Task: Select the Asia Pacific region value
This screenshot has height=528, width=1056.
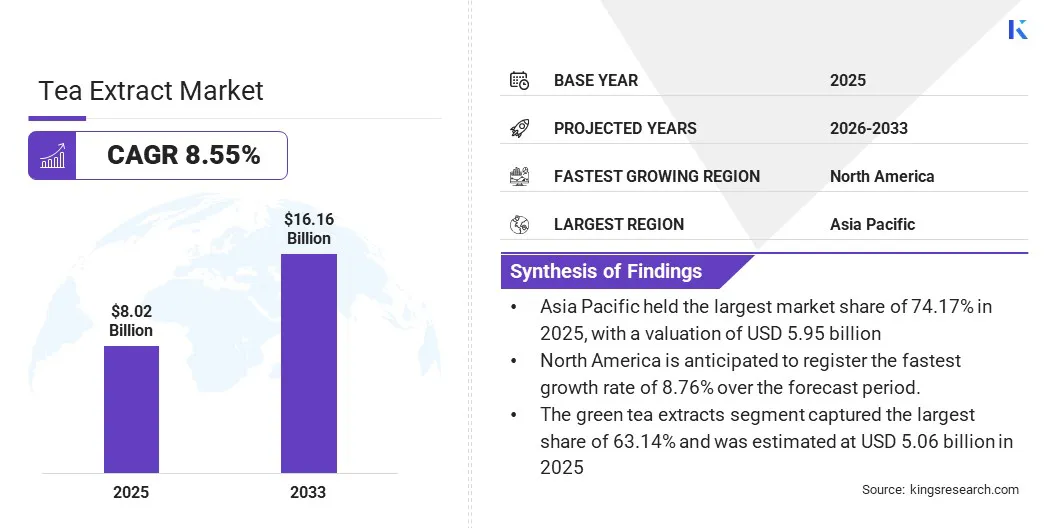Action: (x=872, y=224)
